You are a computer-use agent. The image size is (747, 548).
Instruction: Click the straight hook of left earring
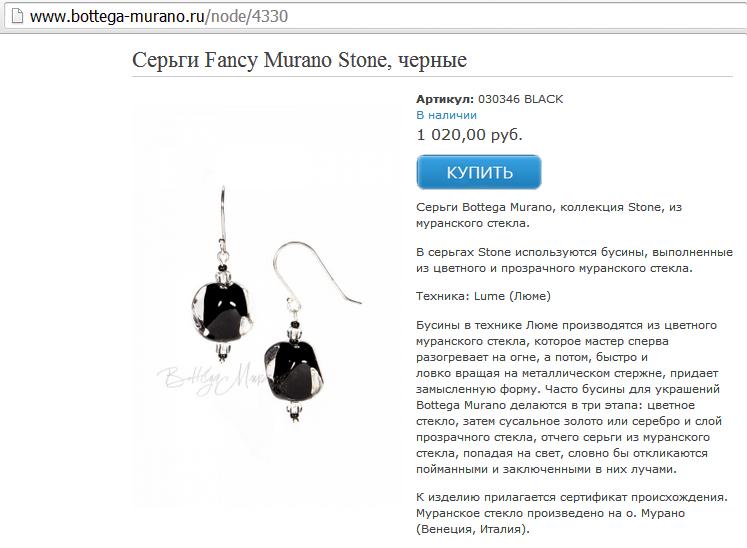222,213
